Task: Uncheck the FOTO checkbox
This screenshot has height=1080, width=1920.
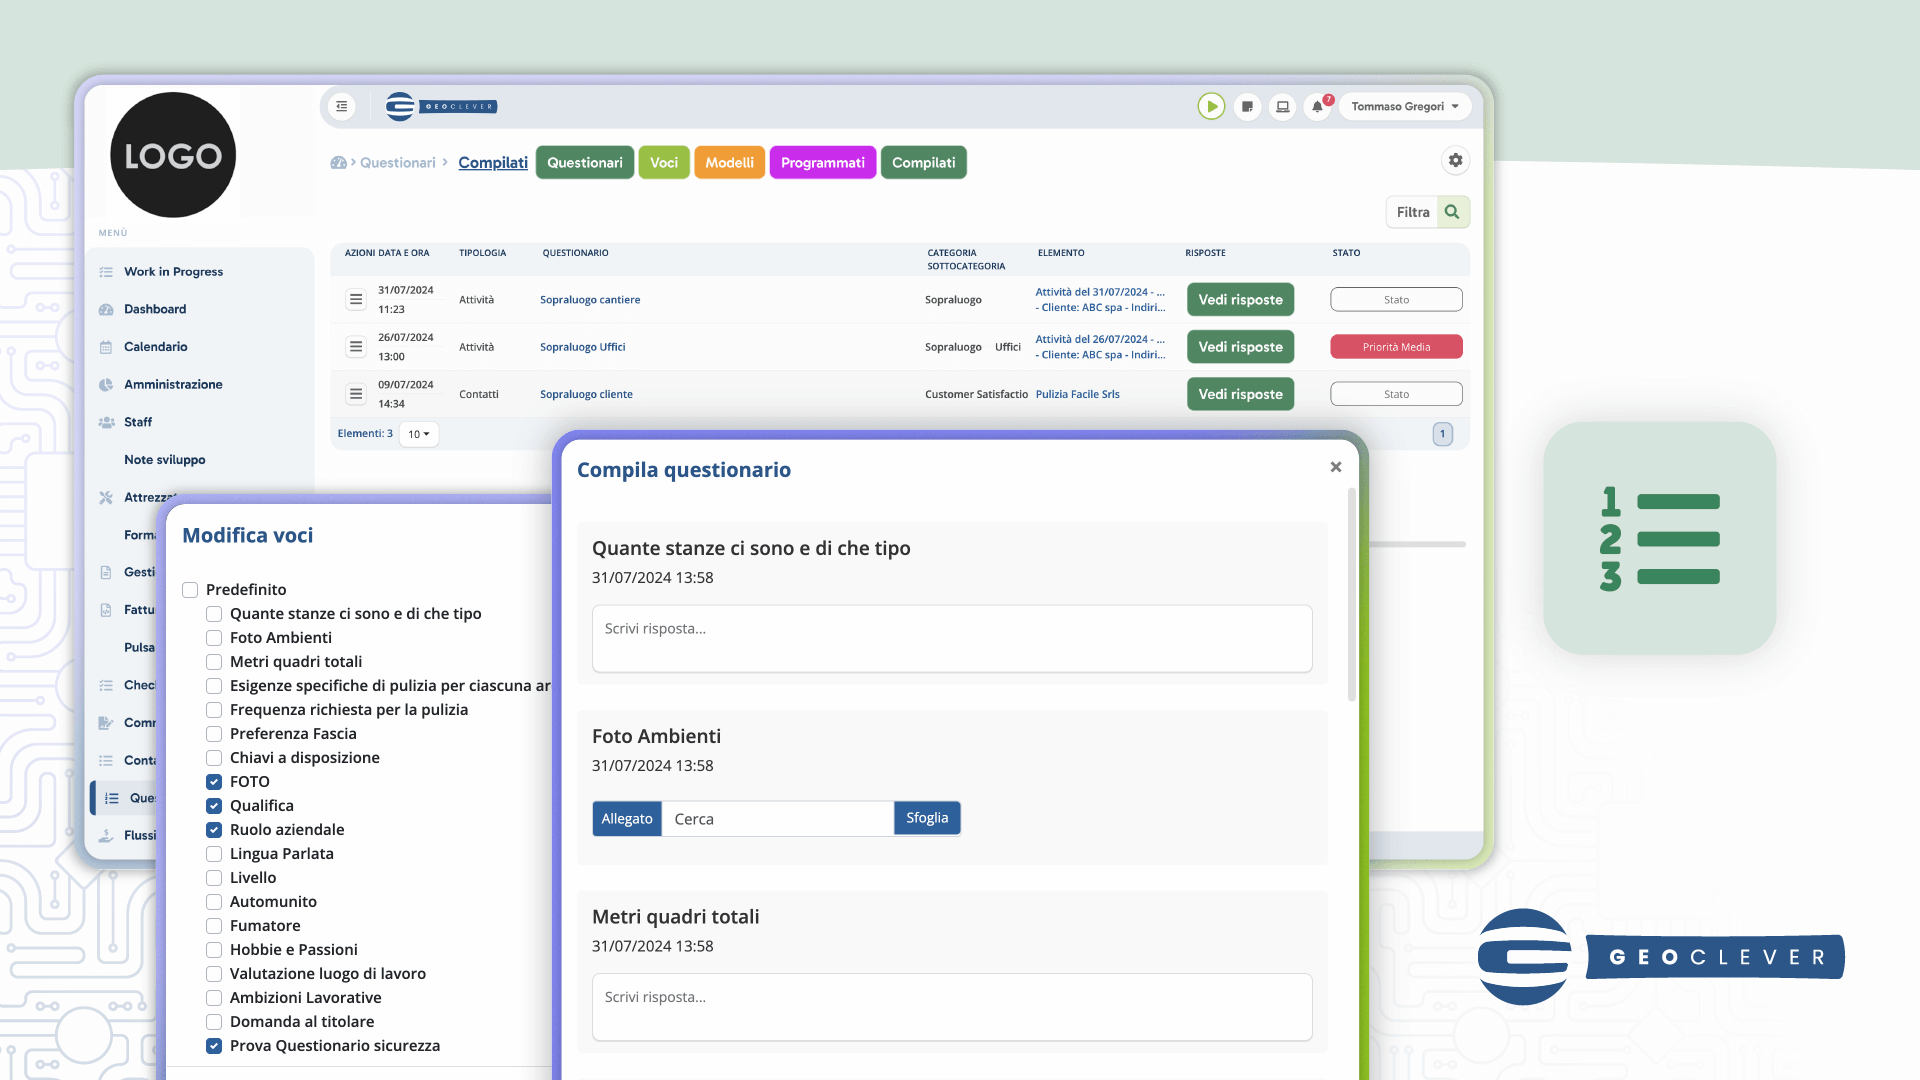Action: tap(214, 782)
